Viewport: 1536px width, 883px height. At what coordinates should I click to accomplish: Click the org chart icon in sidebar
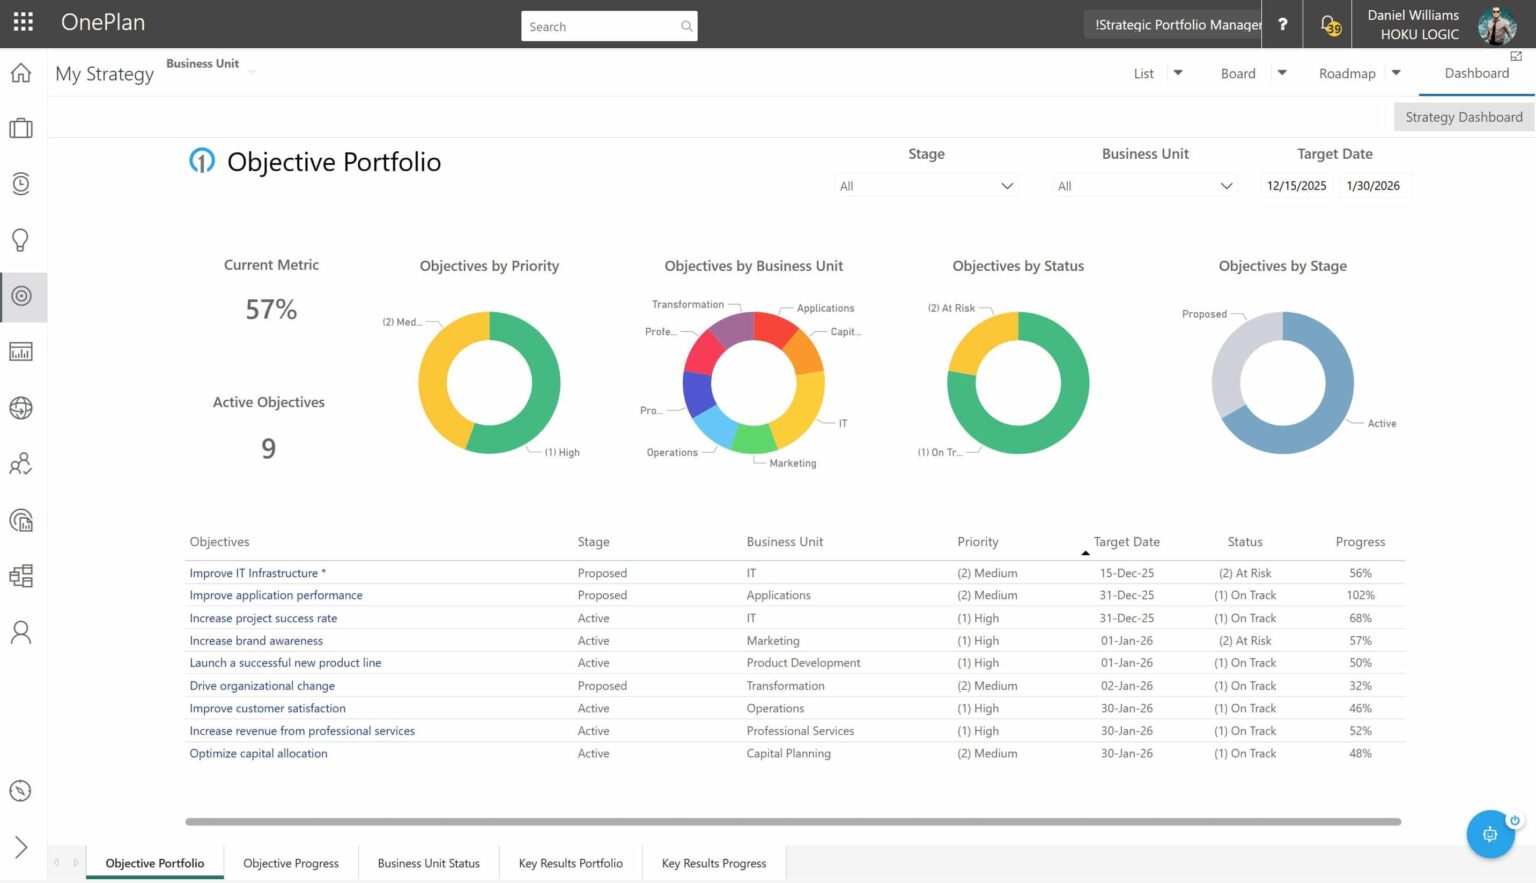21,576
